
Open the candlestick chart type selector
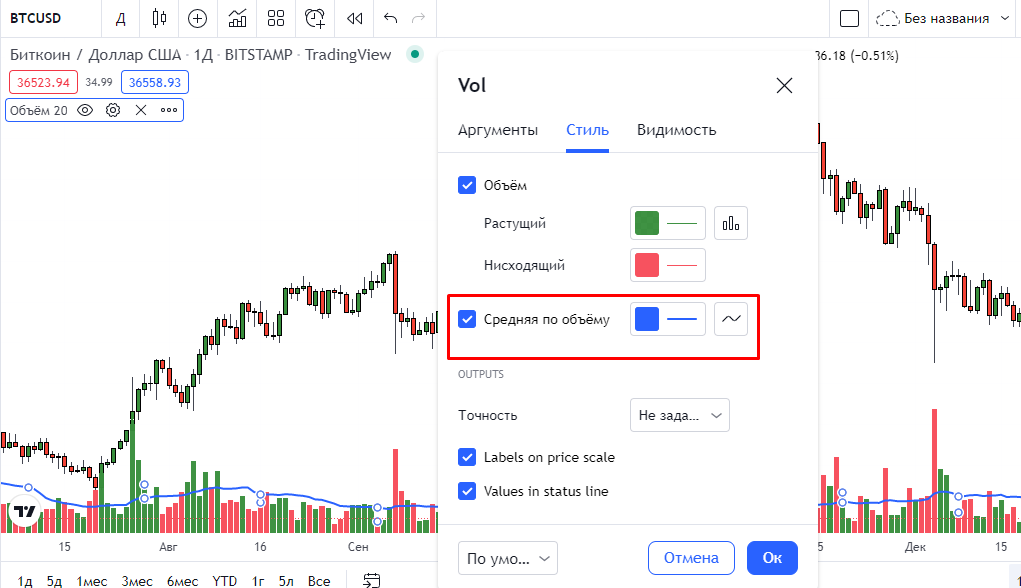(160, 18)
